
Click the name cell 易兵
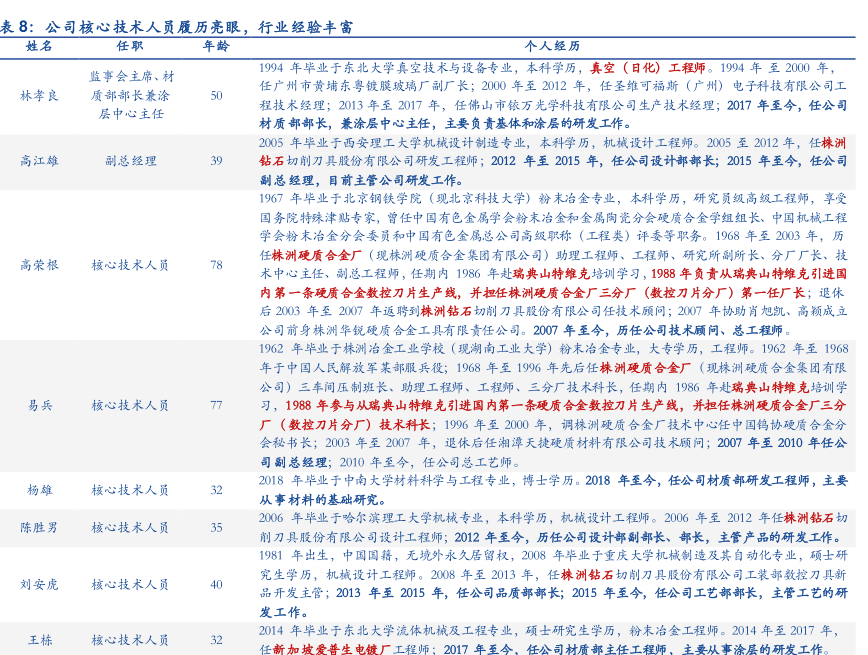[40, 405]
